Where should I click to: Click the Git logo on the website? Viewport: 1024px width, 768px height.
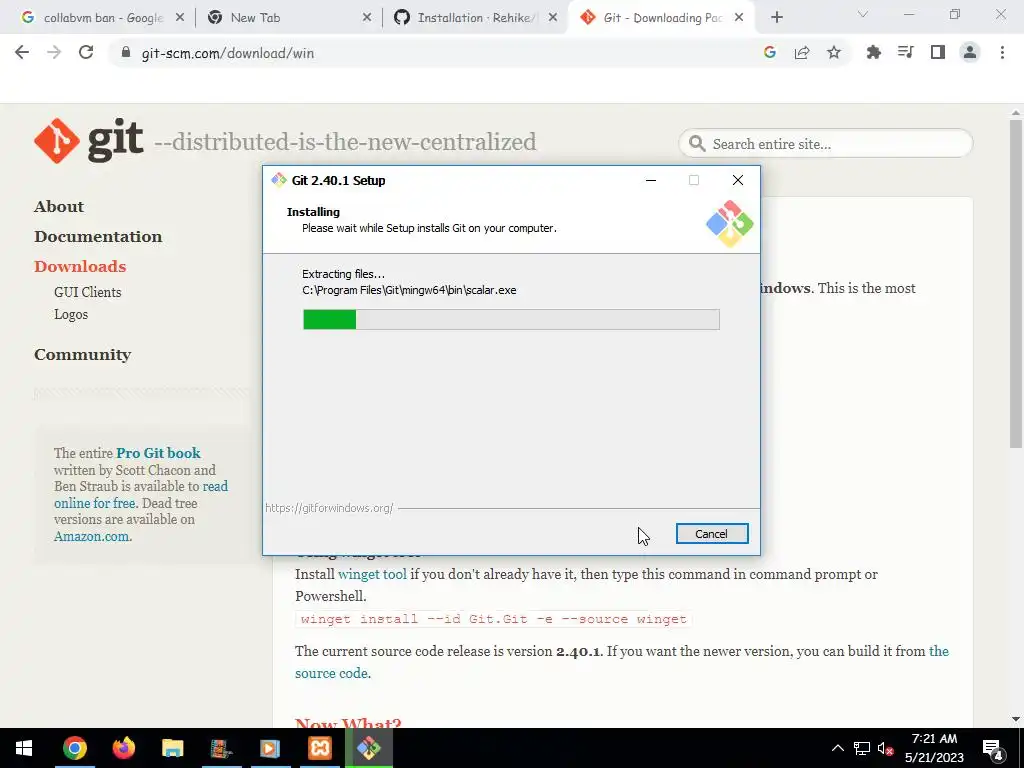89,140
